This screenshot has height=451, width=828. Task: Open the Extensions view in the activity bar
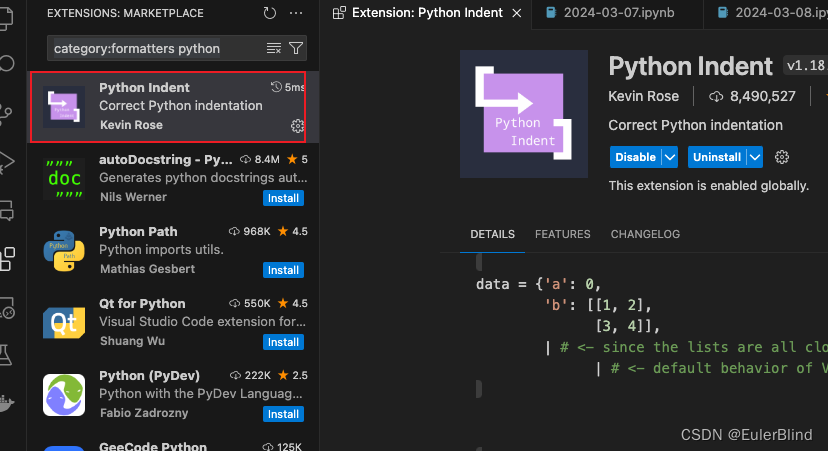(x=7, y=259)
